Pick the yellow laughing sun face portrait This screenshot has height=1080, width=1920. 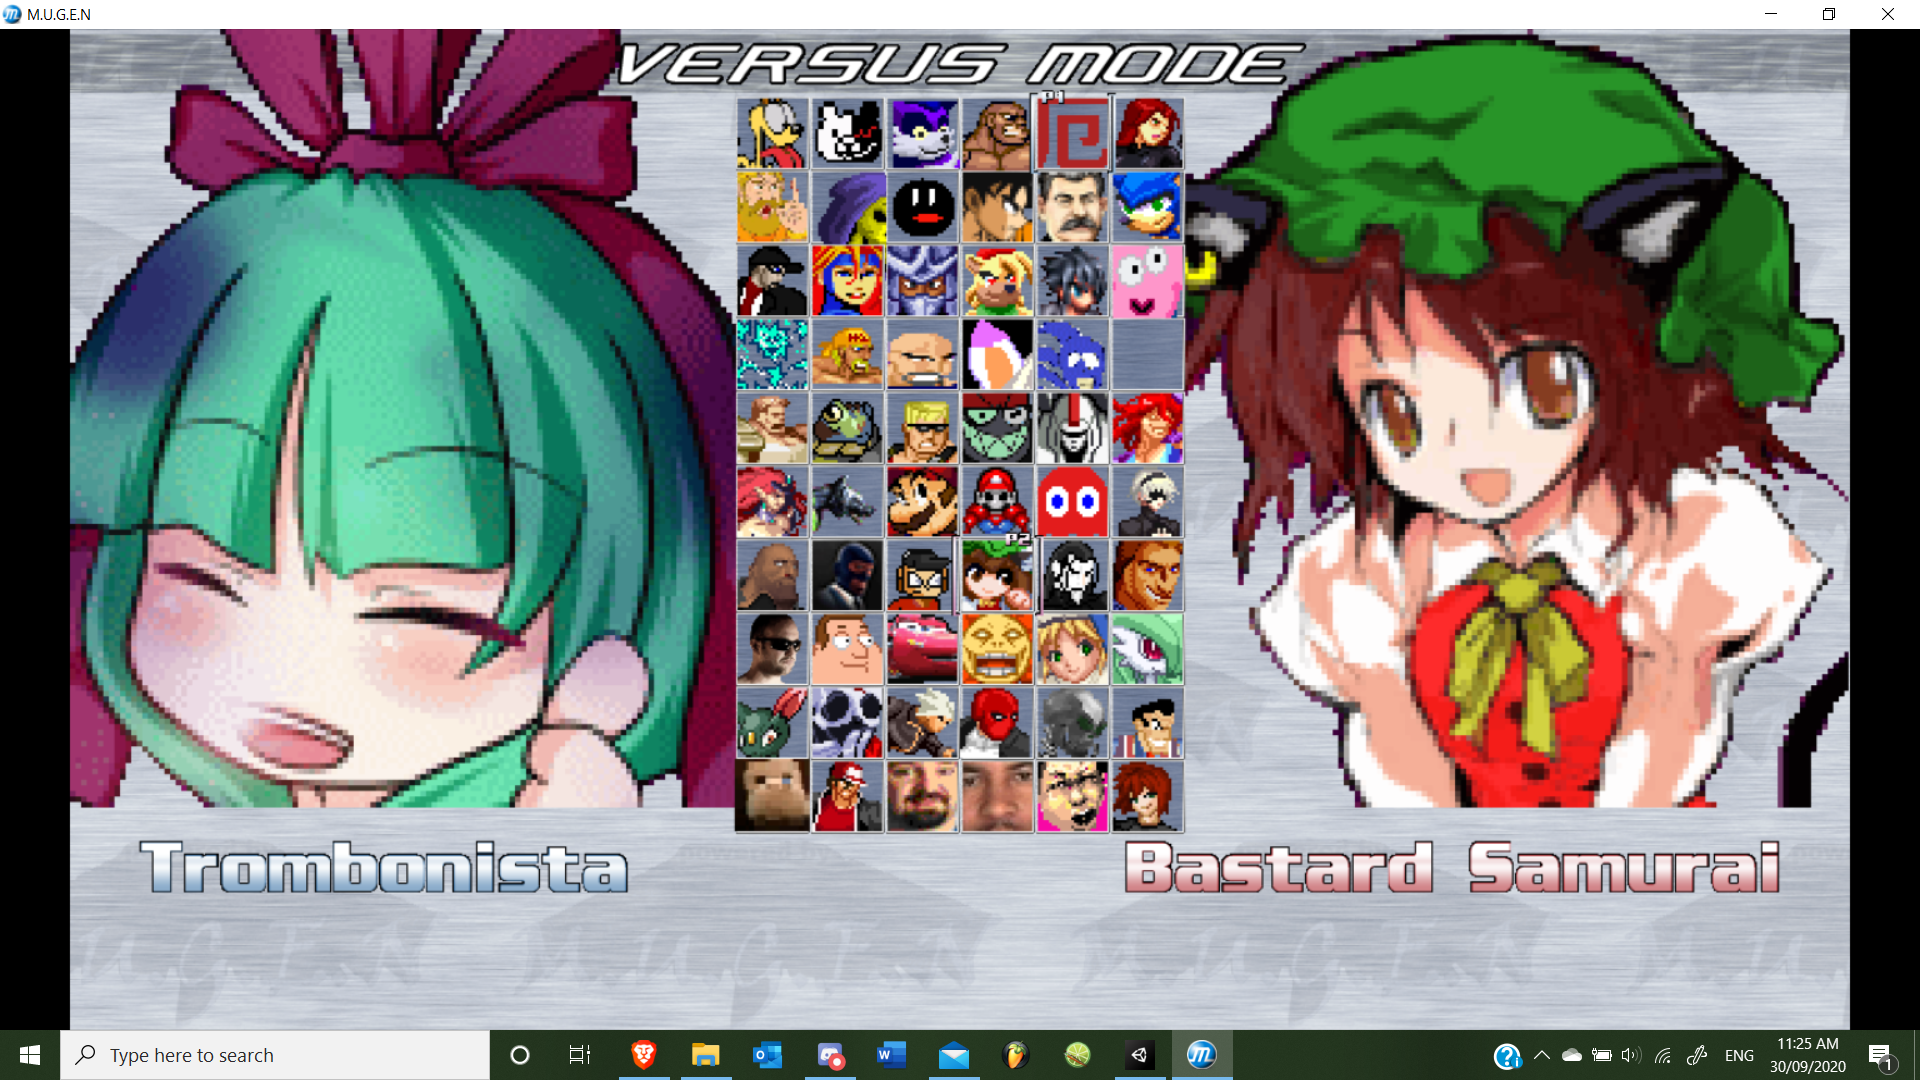[x=997, y=650]
